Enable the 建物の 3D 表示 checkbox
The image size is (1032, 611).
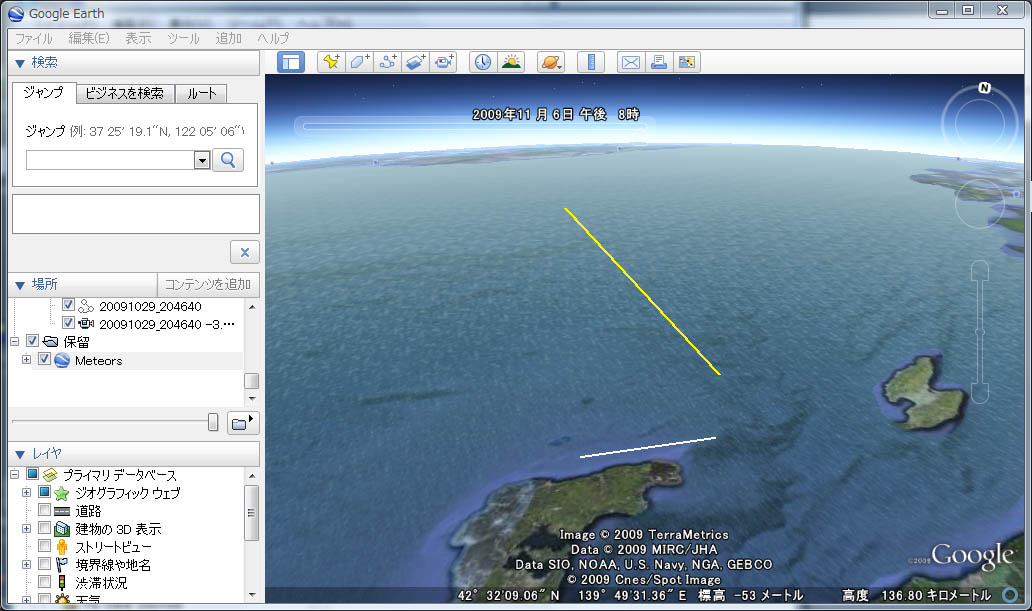click(44, 528)
